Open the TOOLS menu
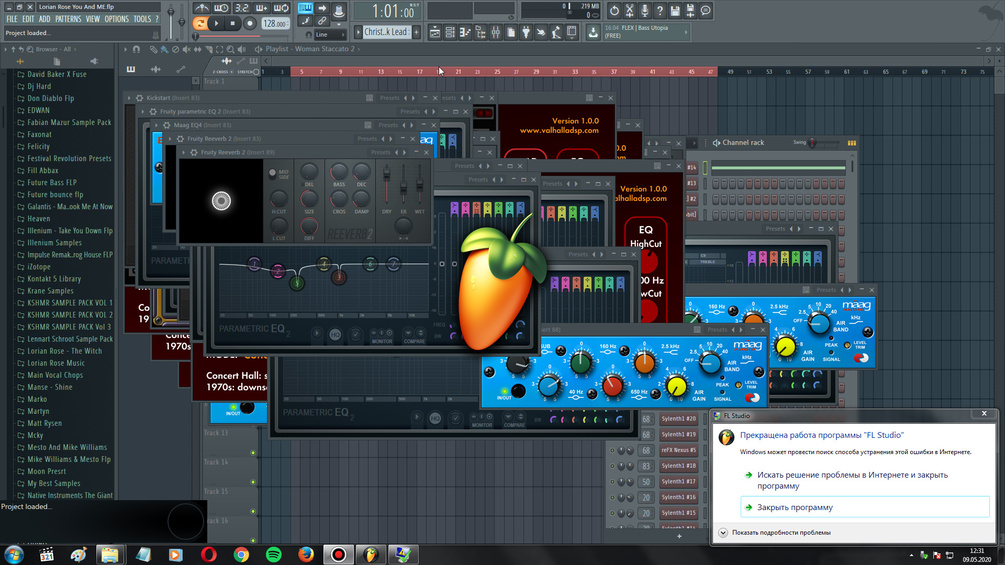This screenshot has height=565, width=1005. pos(142,19)
